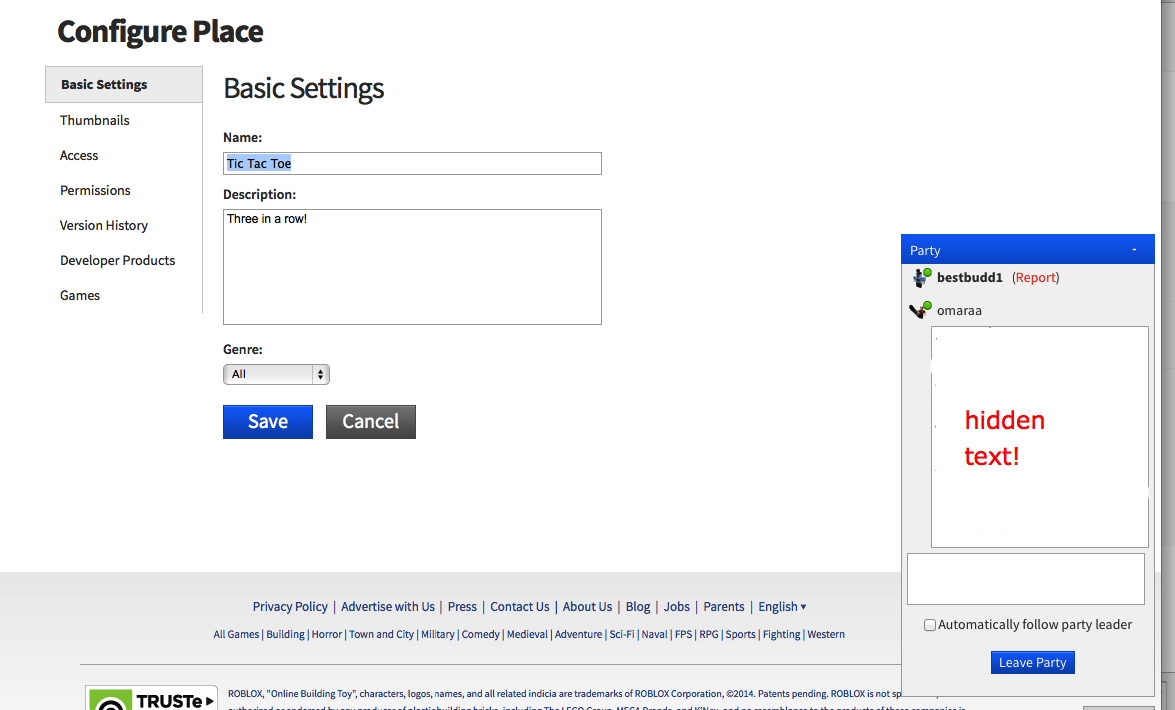Minimize the Party chat panel

pyautogui.click(x=1133, y=250)
